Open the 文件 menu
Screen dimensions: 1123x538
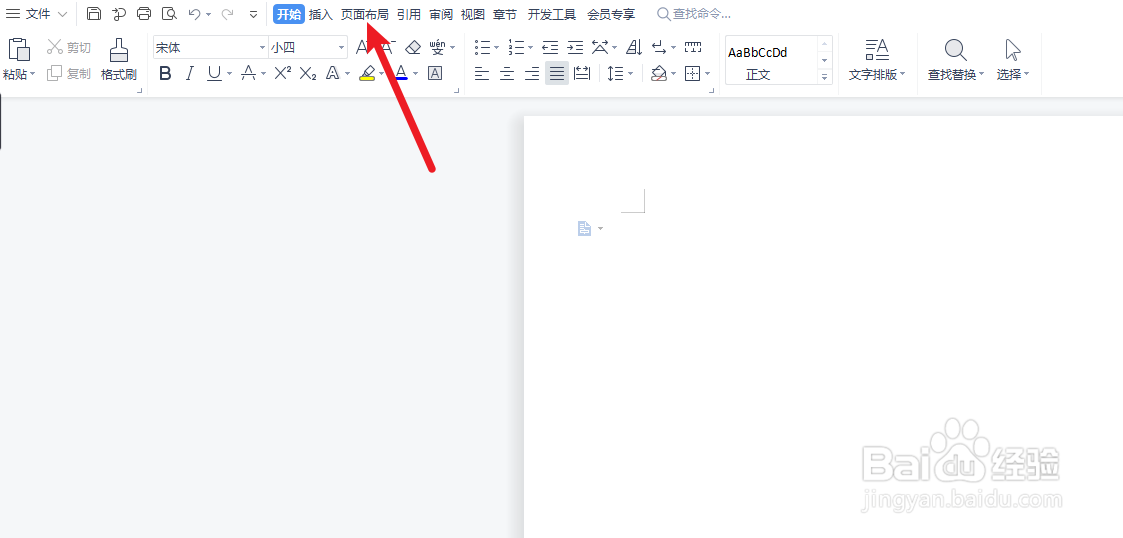37,14
